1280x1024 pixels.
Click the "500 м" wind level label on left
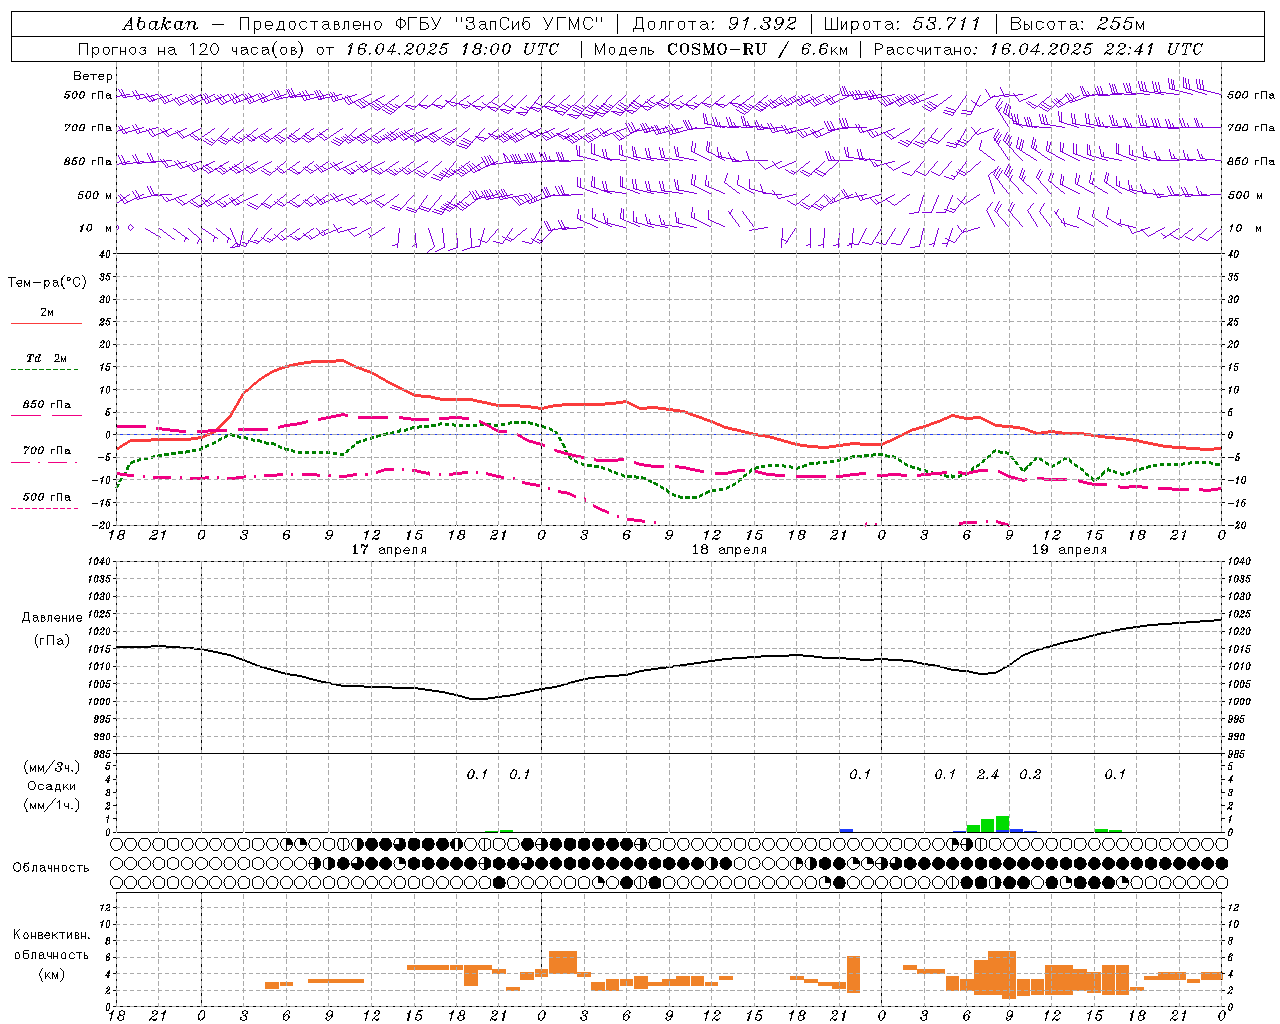(x=96, y=195)
